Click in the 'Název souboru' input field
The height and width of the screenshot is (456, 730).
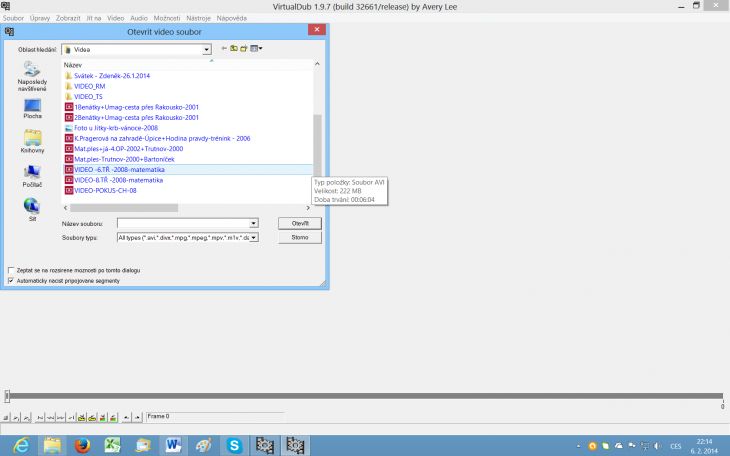coord(183,224)
